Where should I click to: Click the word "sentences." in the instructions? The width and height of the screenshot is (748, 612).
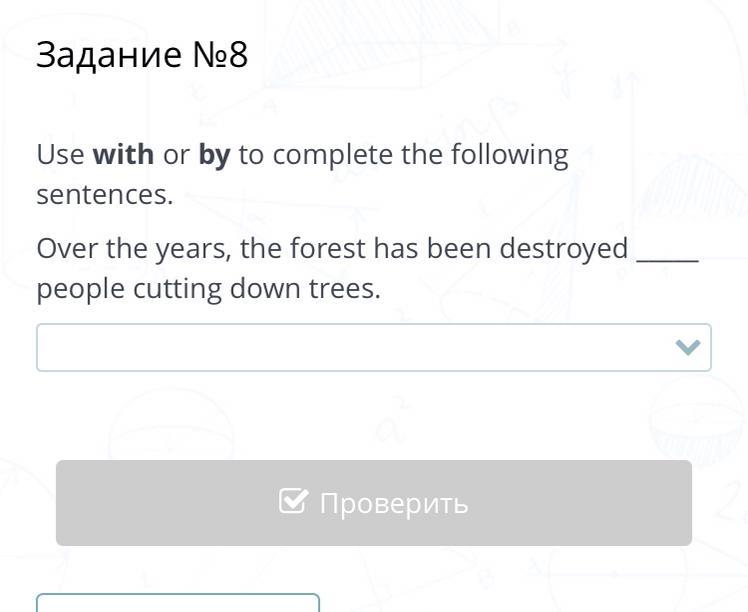click(105, 195)
